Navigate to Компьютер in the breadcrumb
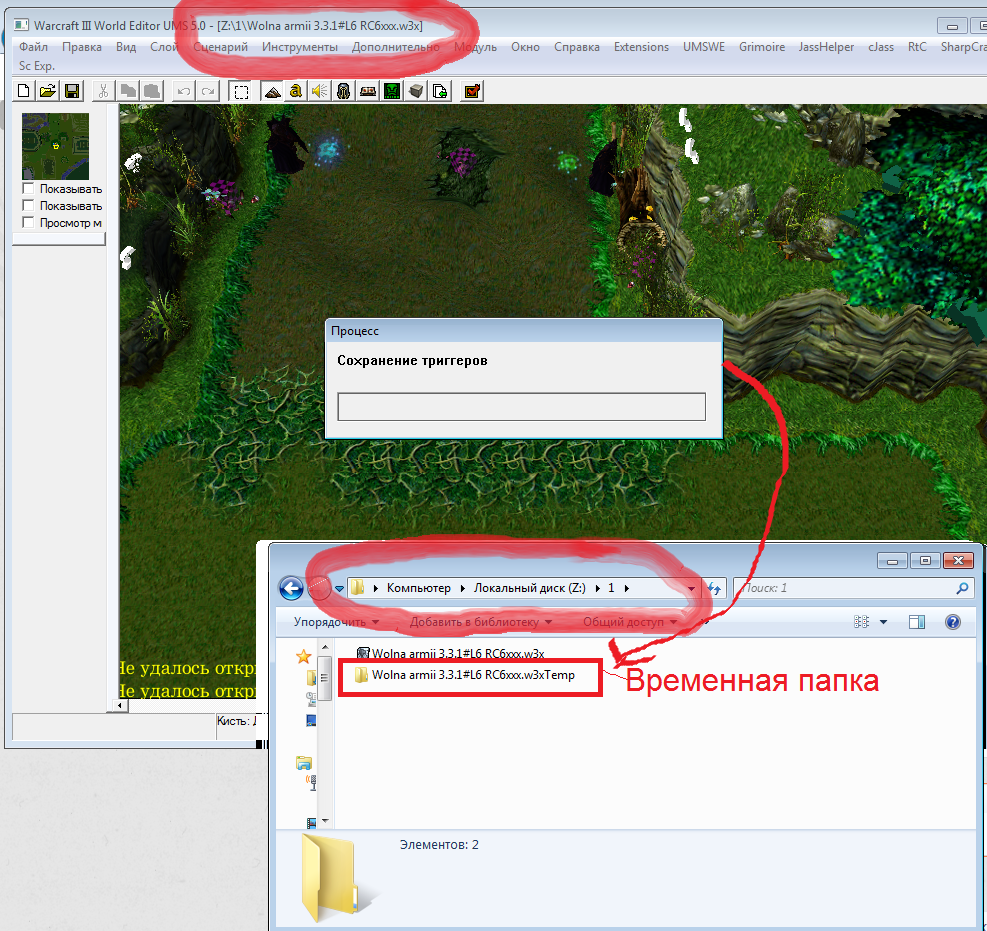Image resolution: width=987 pixels, height=931 pixels. [419, 588]
